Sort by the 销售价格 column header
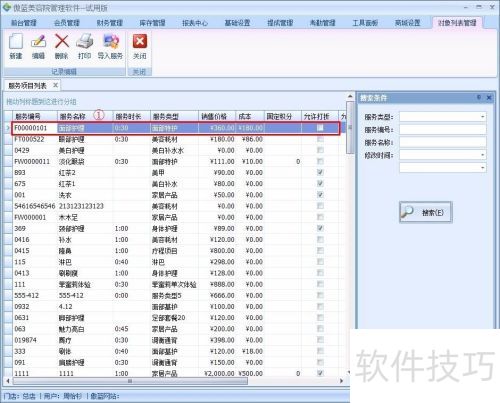Screen dimensions: 500x403 [x=217, y=116]
